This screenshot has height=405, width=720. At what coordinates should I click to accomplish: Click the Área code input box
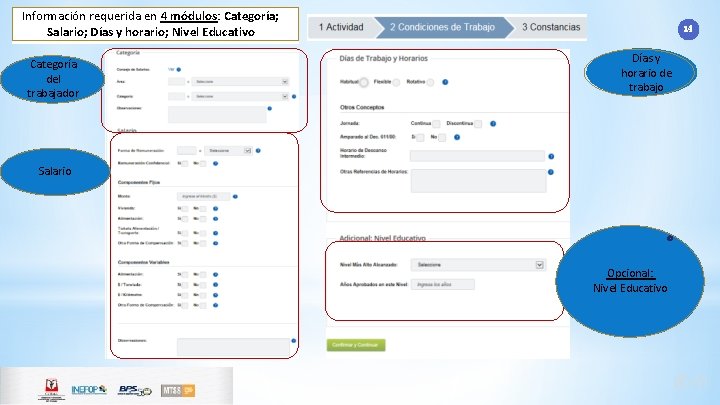pyautogui.click(x=176, y=82)
